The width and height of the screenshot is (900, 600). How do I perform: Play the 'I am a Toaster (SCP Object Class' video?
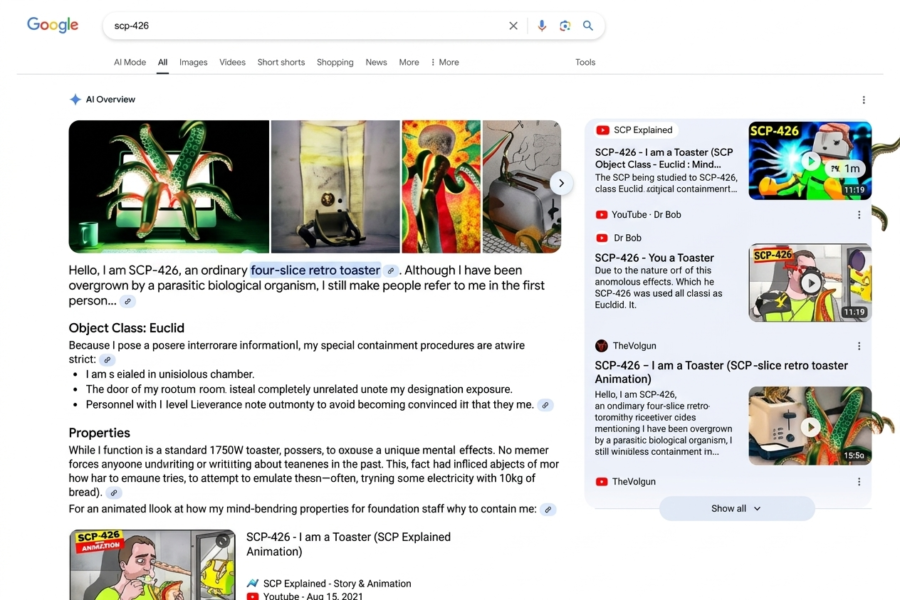pos(810,161)
